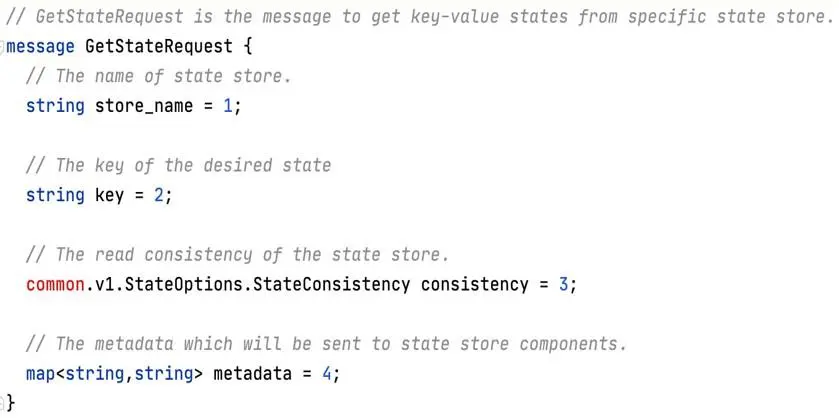The image size is (839, 418).
Task: Click the comment 'The key of the desired state'
Action: [x=179, y=165]
